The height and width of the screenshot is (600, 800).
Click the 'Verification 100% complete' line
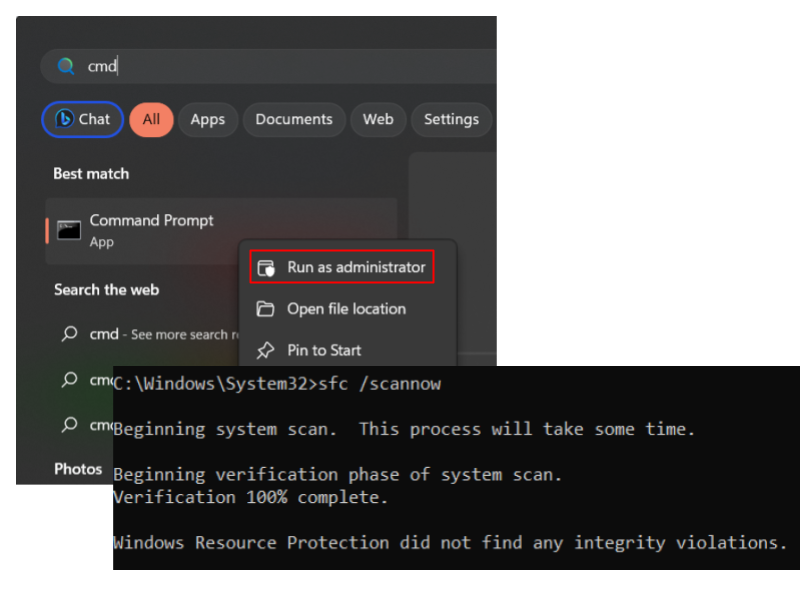[251, 497]
